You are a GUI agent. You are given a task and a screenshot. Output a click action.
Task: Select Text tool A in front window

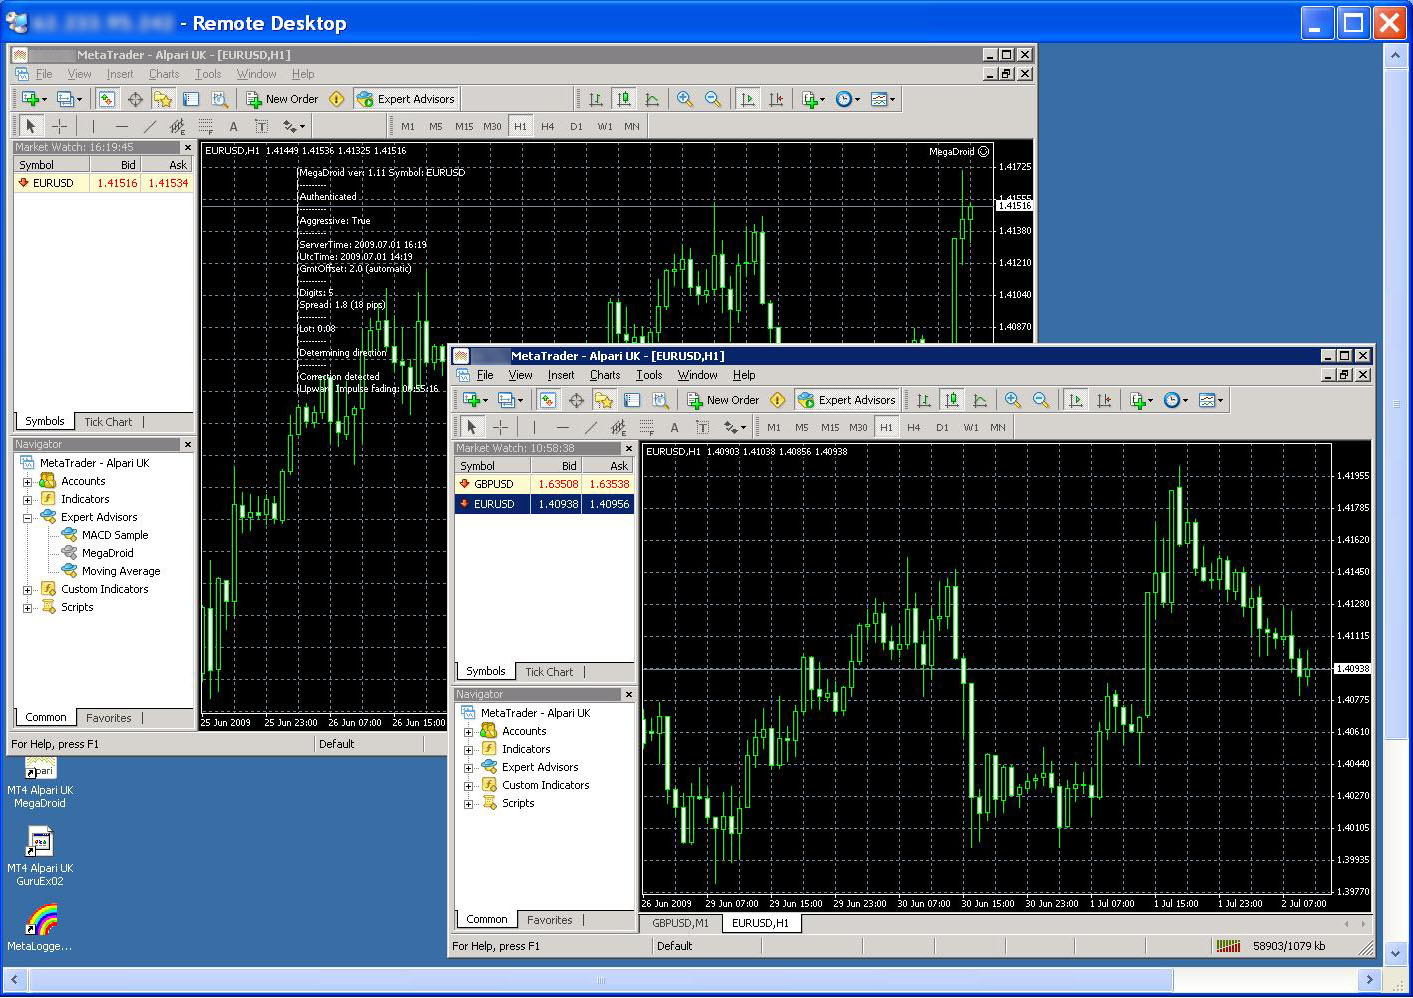pyautogui.click(x=674, y=427)
